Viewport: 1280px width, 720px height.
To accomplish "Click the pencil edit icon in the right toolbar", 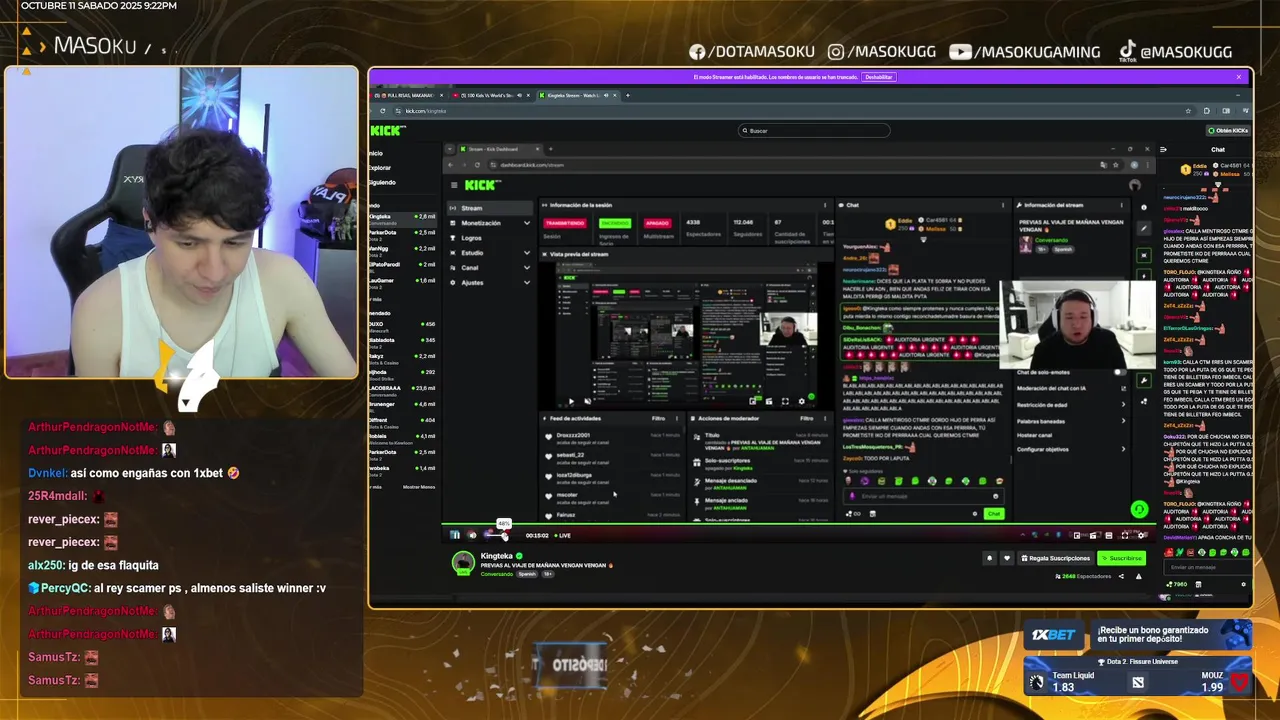I will (x=1144, y=229).
